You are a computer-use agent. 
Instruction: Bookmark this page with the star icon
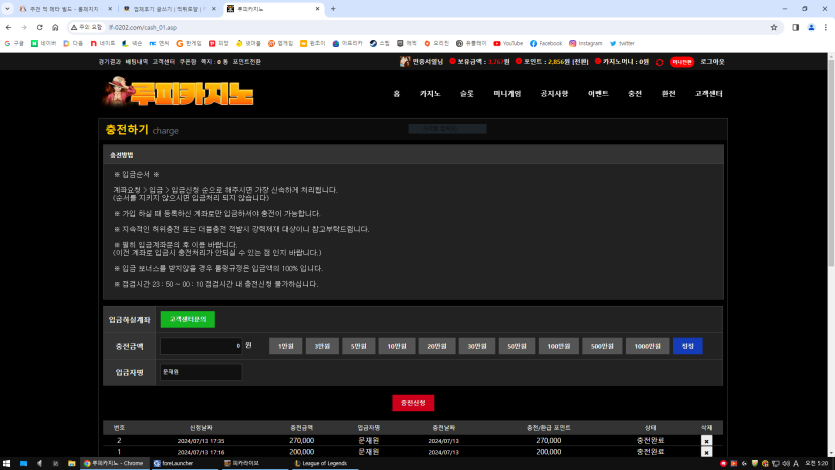click(774, 27)
